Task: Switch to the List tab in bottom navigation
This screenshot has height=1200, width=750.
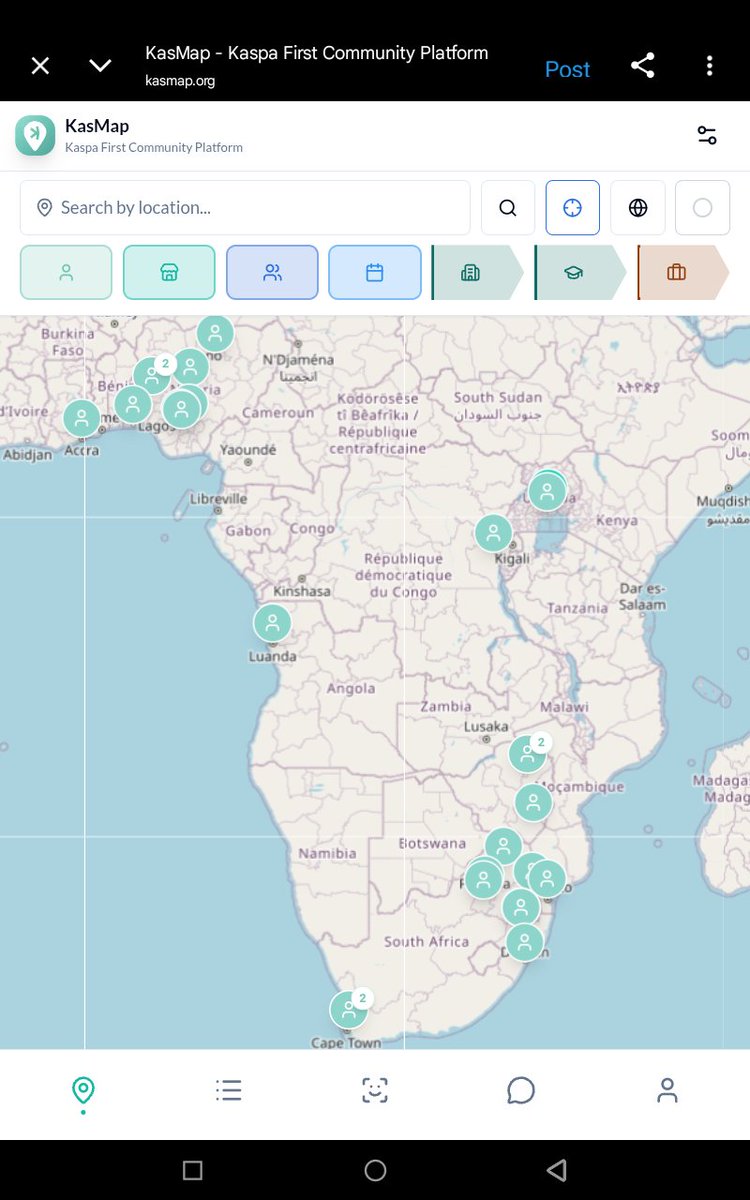Action: pyautogui.click(x=229, y=1090)
